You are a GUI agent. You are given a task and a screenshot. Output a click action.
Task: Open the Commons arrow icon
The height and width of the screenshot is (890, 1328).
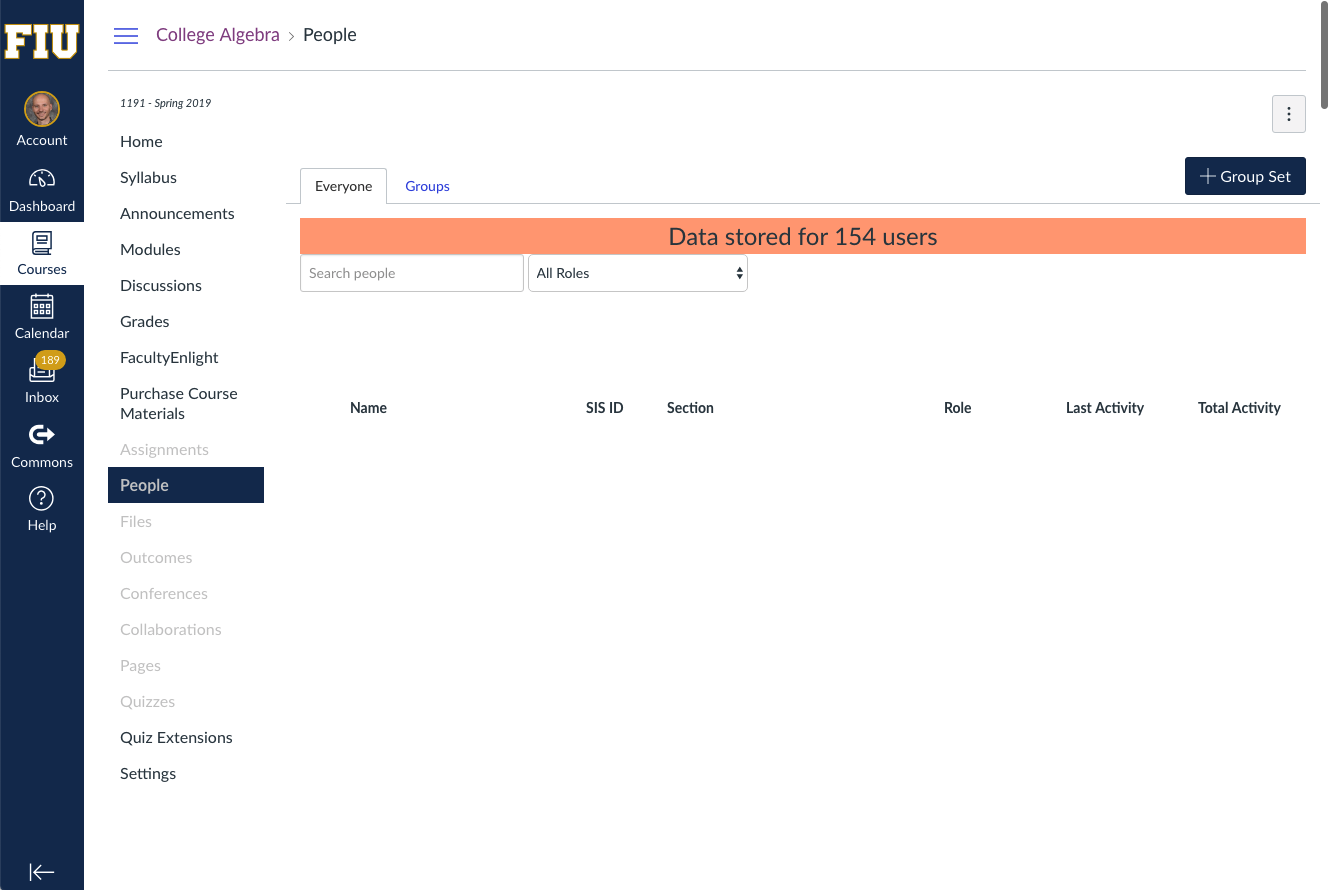tap(42, 435)
